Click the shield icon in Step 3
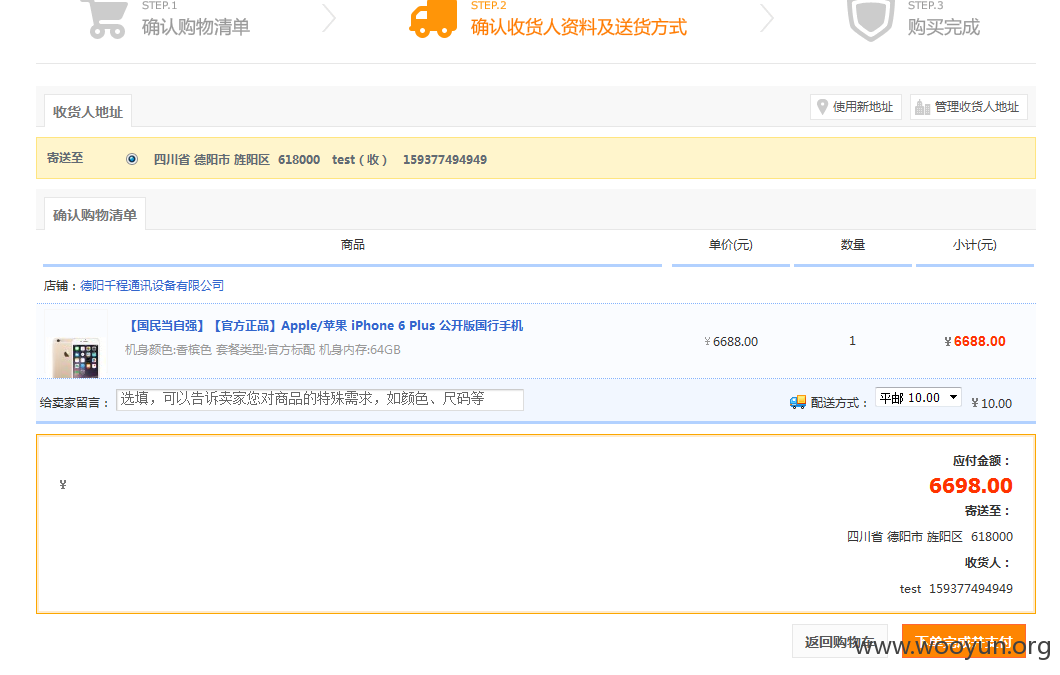Screen dimensions: 1060x675 click(870, 20)
